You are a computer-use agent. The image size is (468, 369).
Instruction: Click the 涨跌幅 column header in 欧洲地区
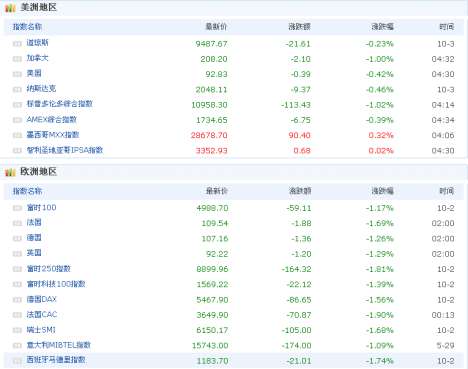pyautogui.click(x=383, y=191)
